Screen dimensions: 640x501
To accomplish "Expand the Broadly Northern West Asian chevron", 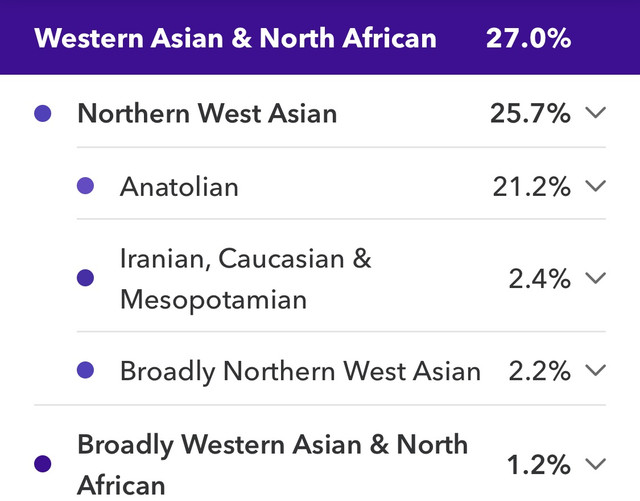I will point(596,370).
